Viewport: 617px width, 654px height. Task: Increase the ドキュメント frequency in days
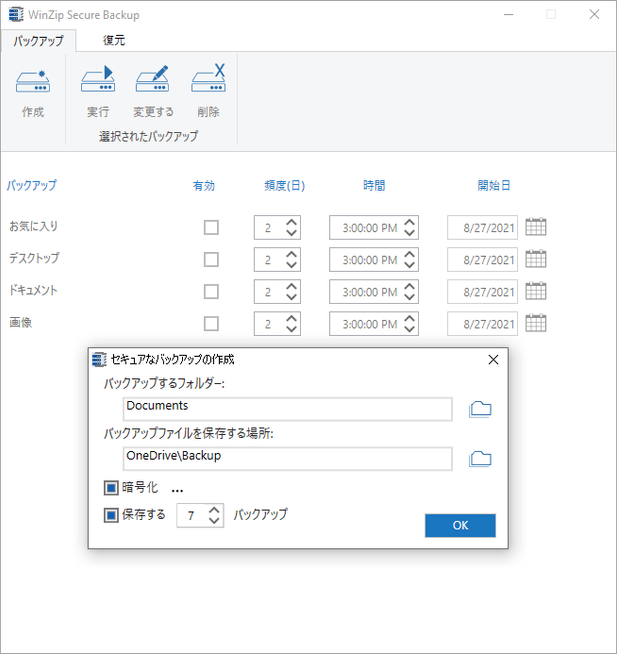[x=291, y=287]
